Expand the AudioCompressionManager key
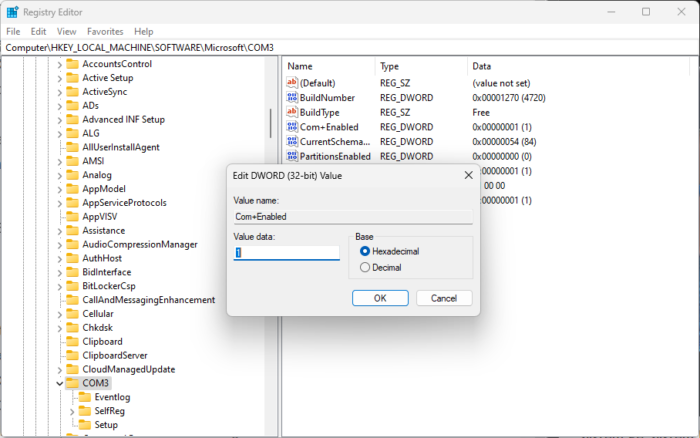Viewport: 700px width, 438px height. [x=59, y=245]
